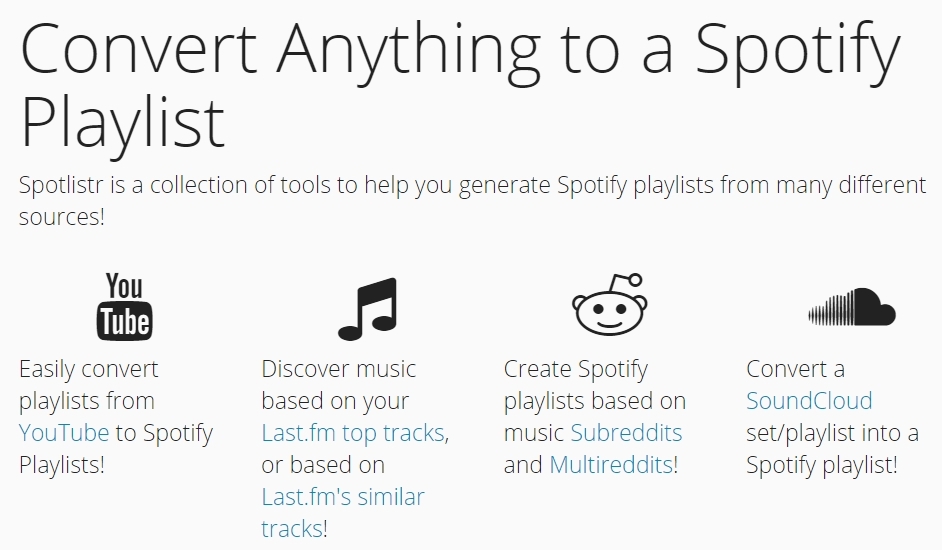Click the 'Convert a' text above SoundCloud link
The width and height of the screenshot is (942, 550).
click(795, 369)
